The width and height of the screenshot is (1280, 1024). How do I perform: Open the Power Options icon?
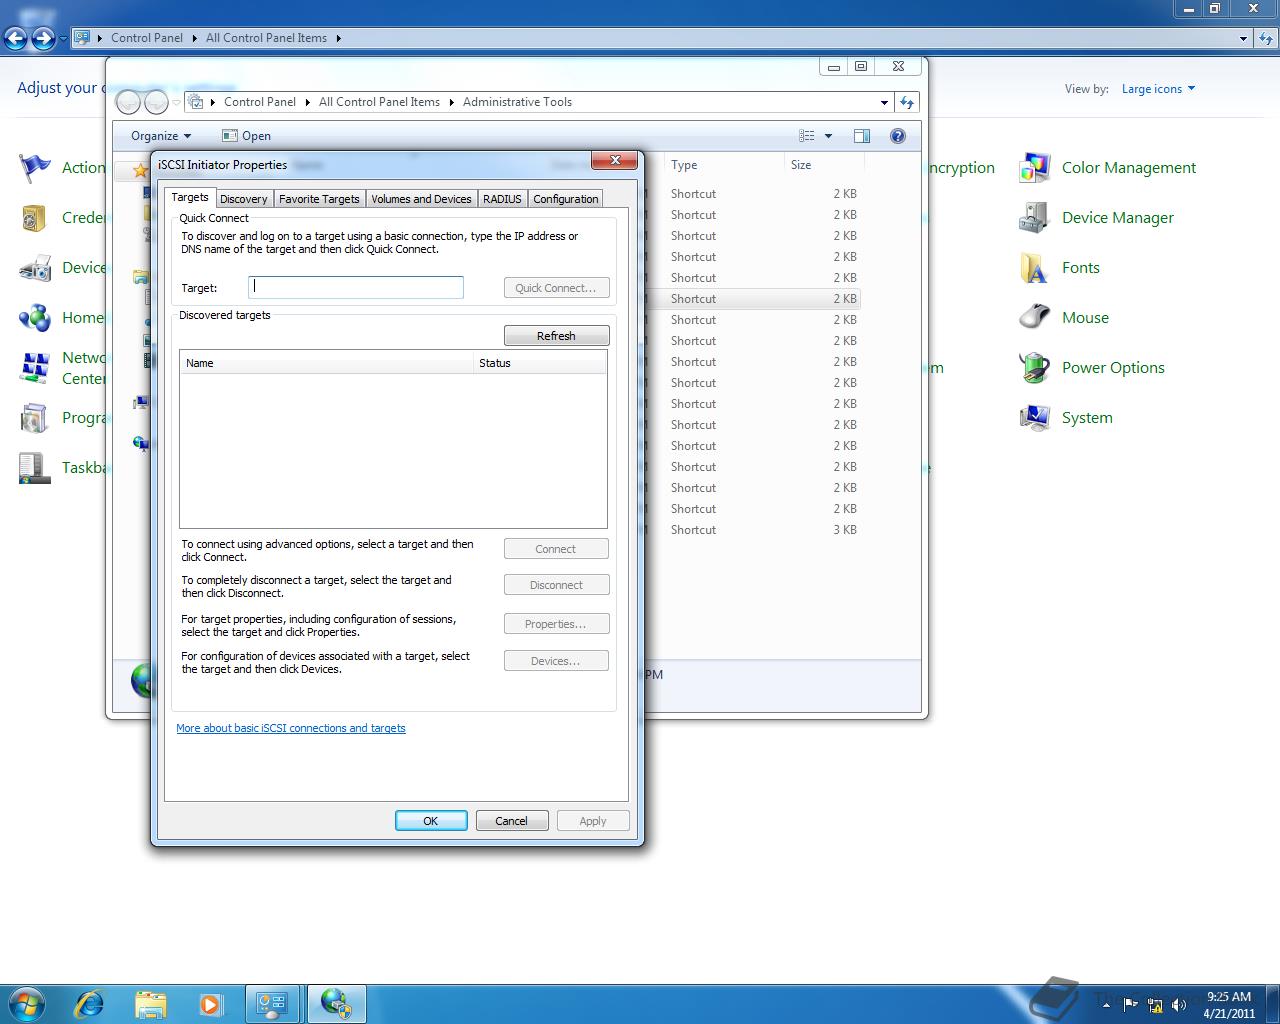(1035, 368)
